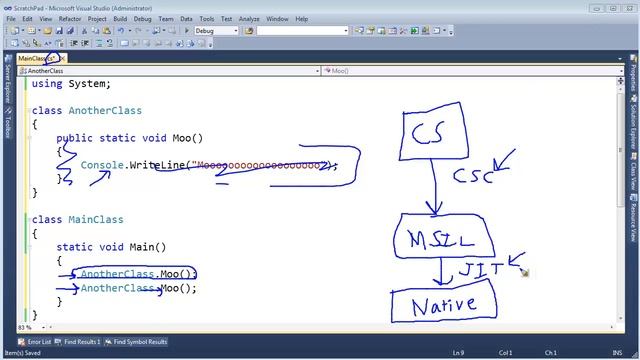Show the Error List panel tab
640x360 pixels.
(35, 342)
